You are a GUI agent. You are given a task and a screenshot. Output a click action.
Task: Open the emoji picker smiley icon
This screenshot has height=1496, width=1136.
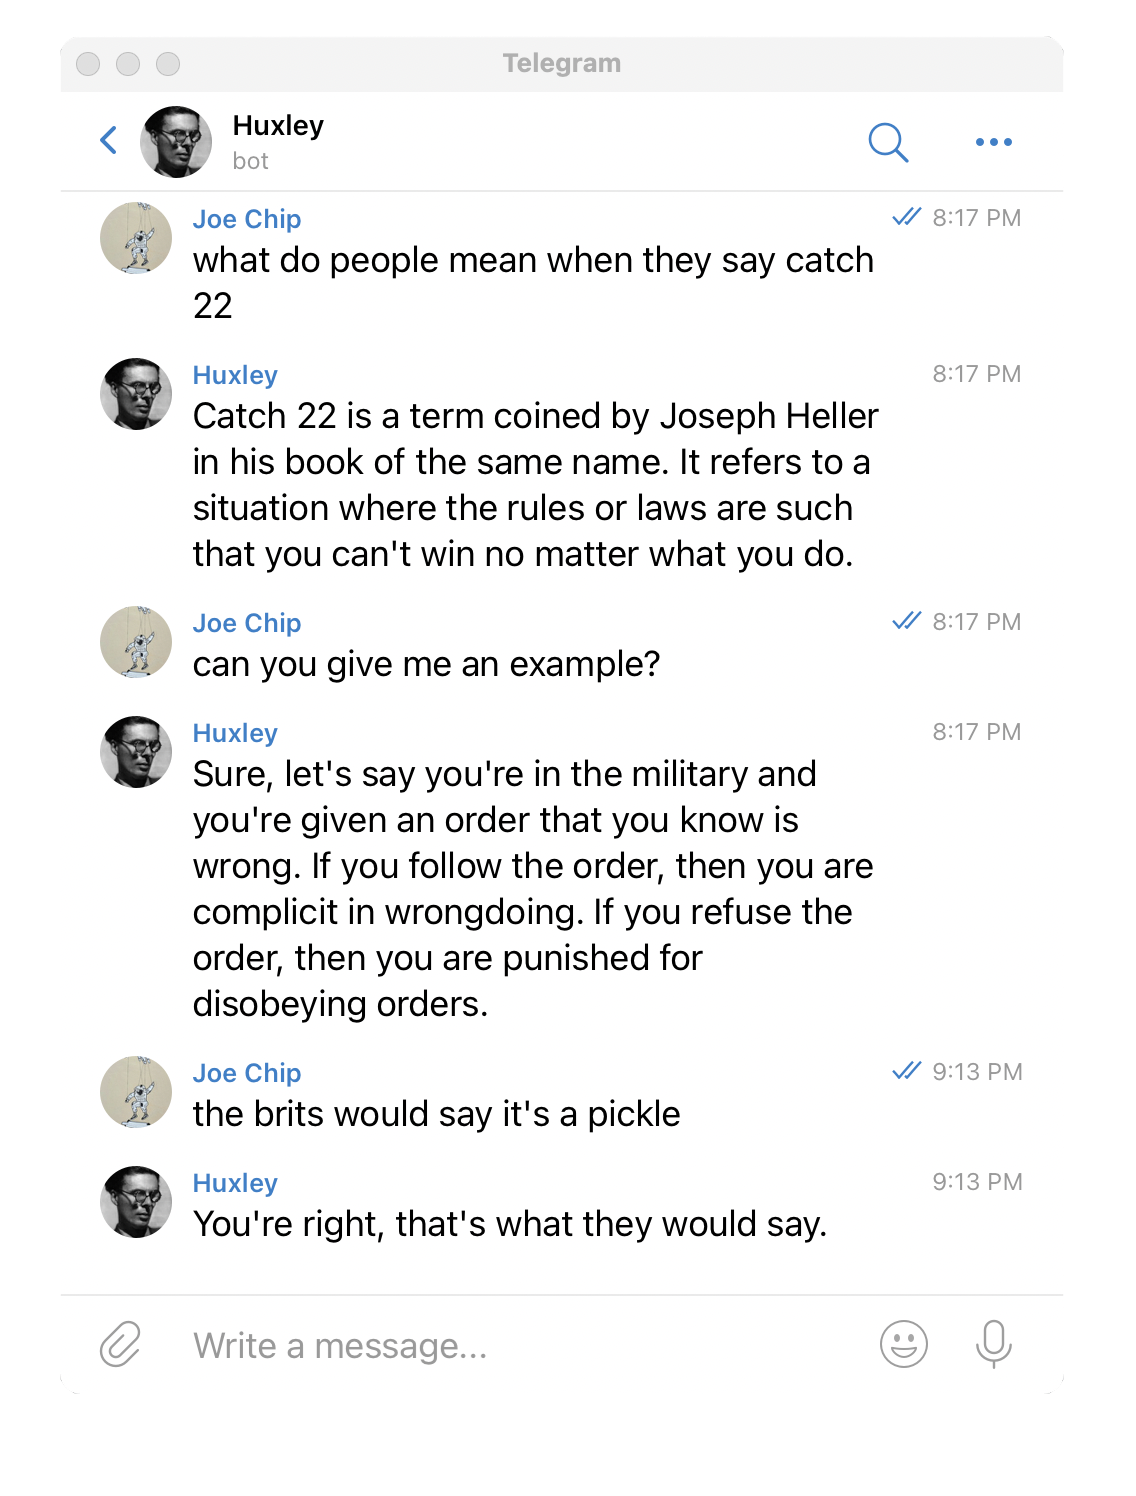(904, 1344)
